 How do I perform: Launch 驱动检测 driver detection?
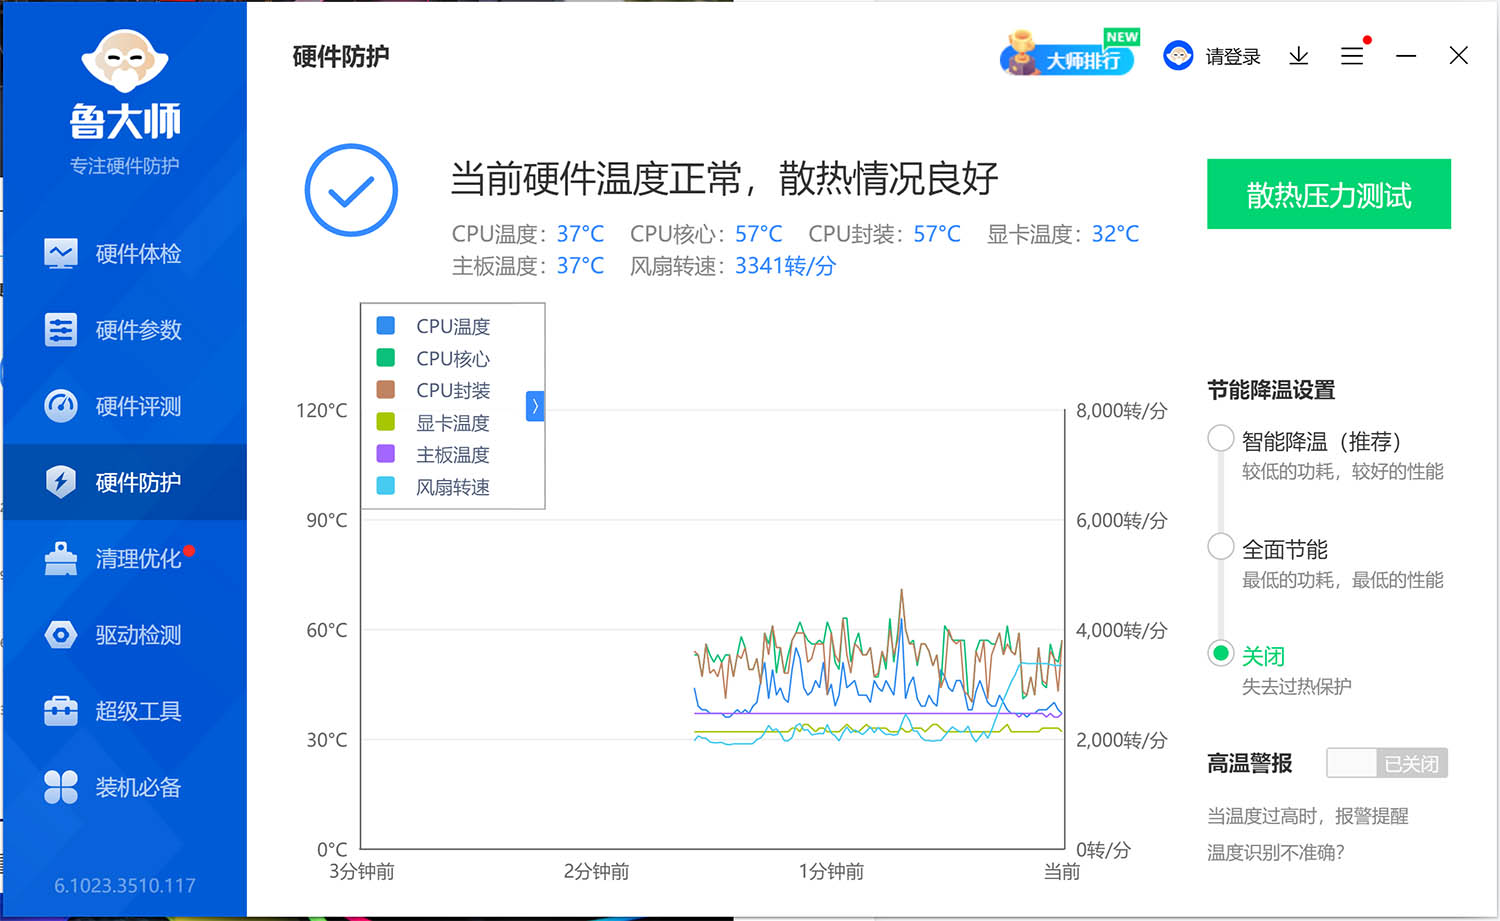point(137,634)
